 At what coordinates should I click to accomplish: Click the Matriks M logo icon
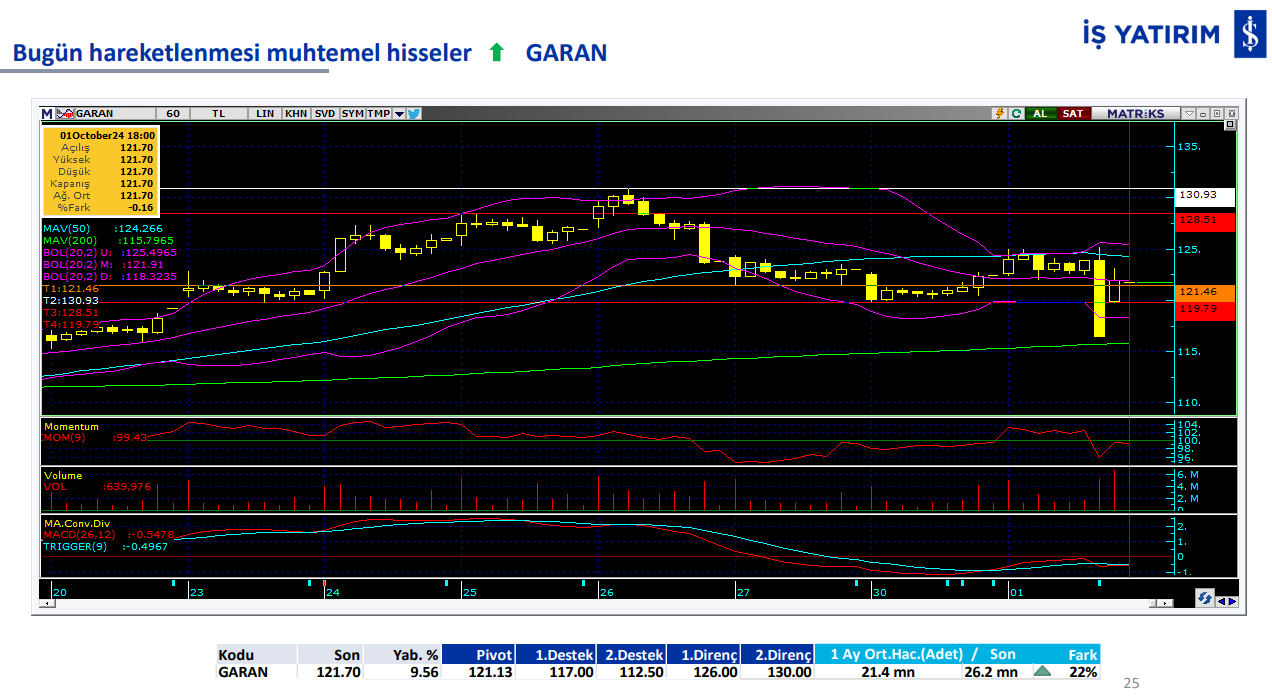point(47,113)
